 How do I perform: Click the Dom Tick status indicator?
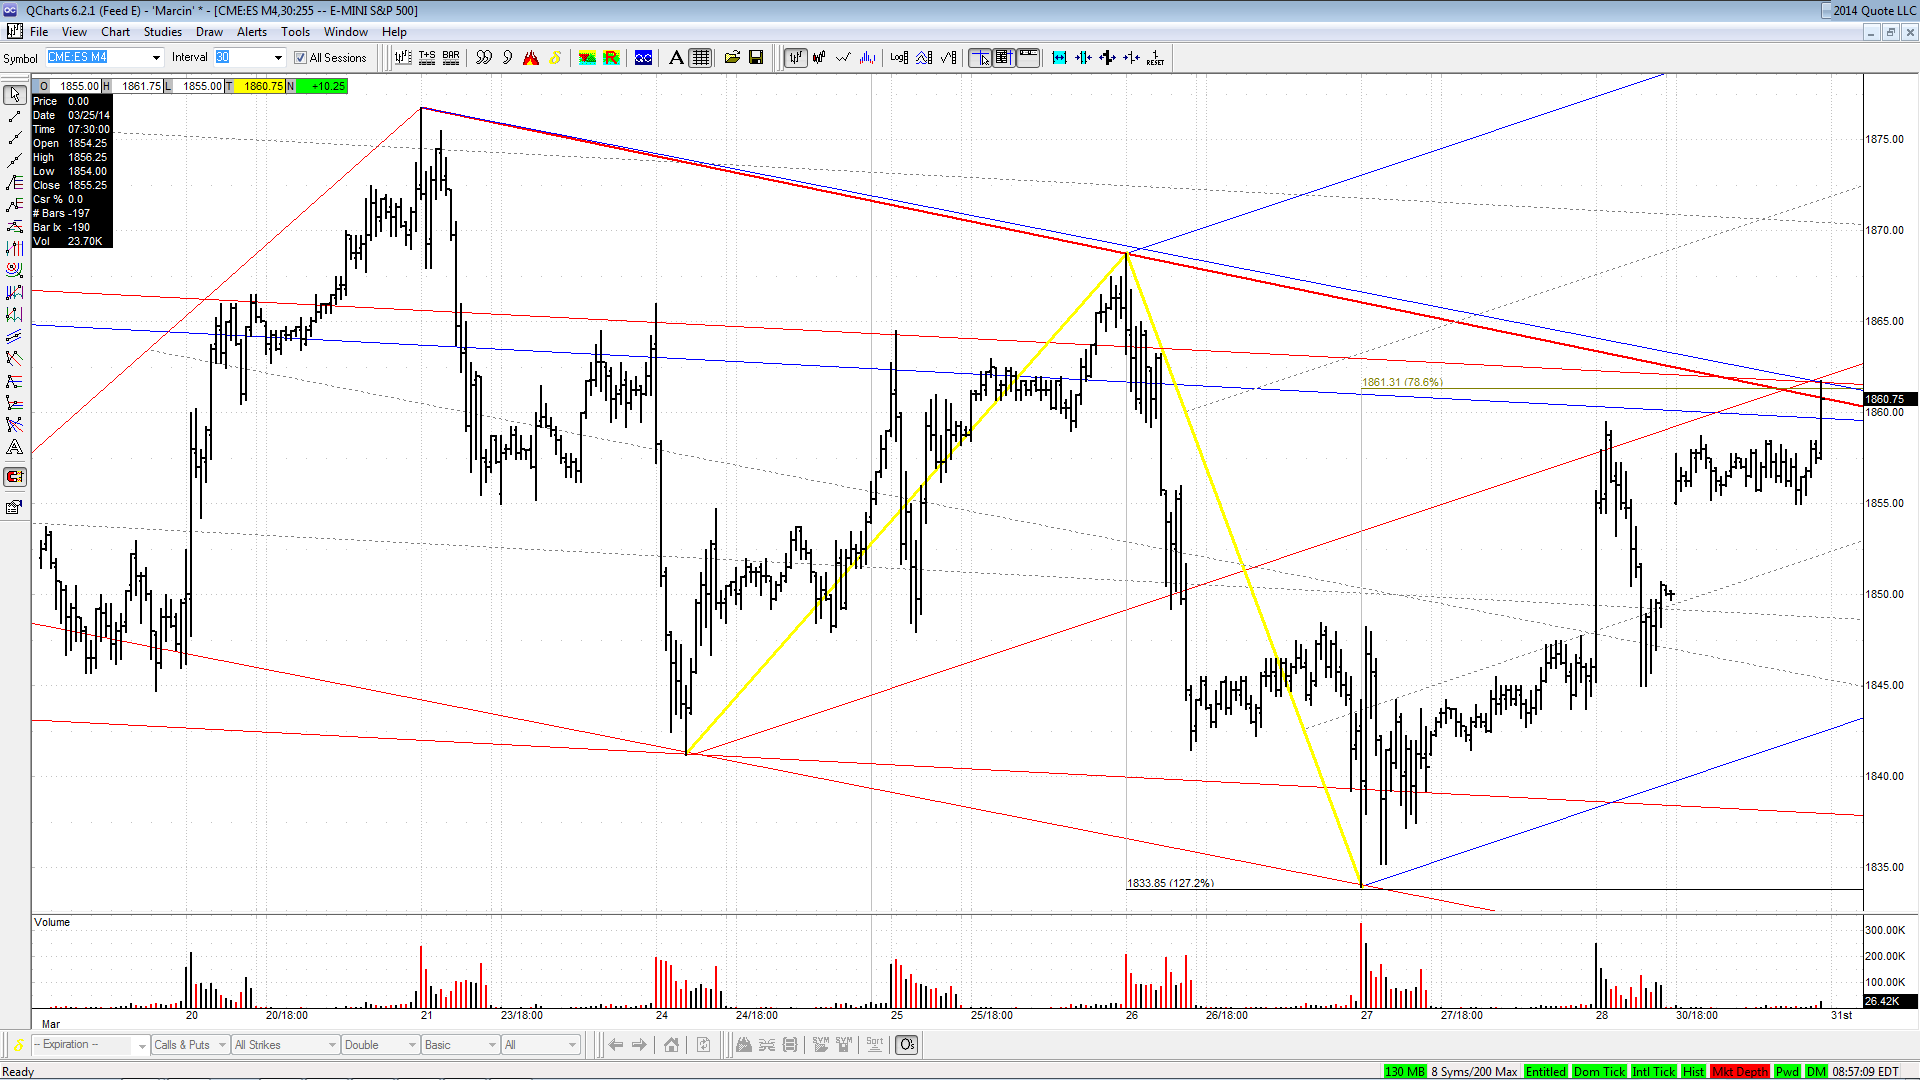coord(1599,1072)
